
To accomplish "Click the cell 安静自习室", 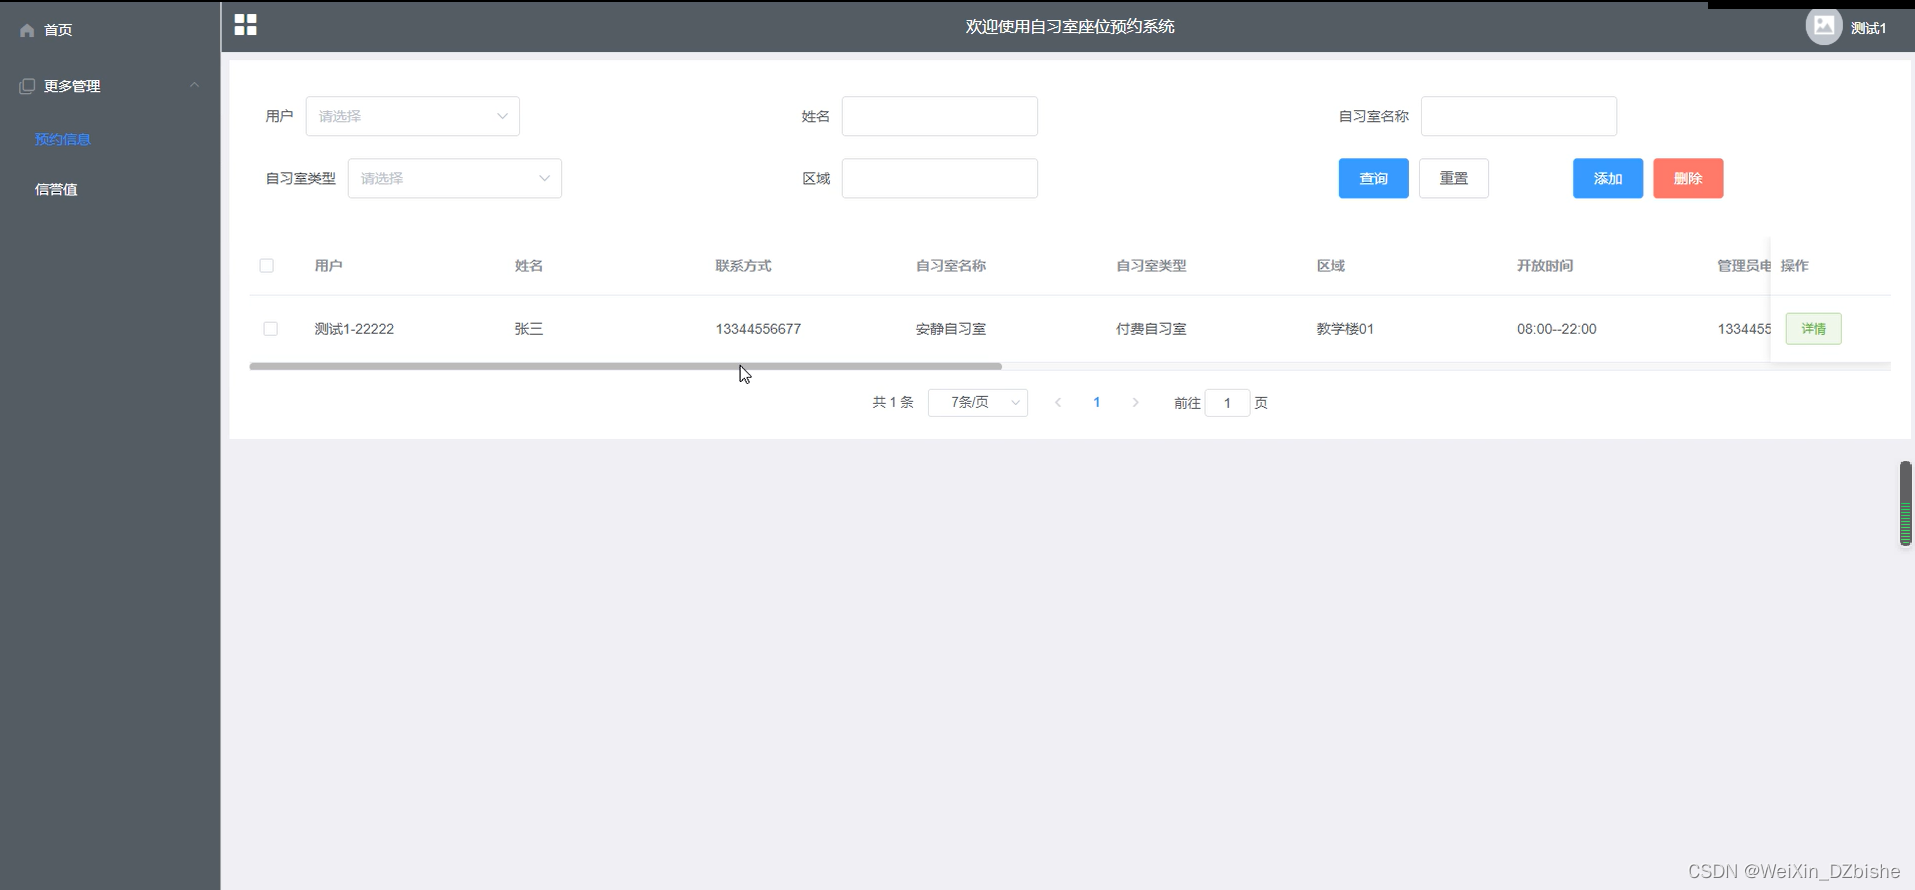I will (x=951, y=329).
